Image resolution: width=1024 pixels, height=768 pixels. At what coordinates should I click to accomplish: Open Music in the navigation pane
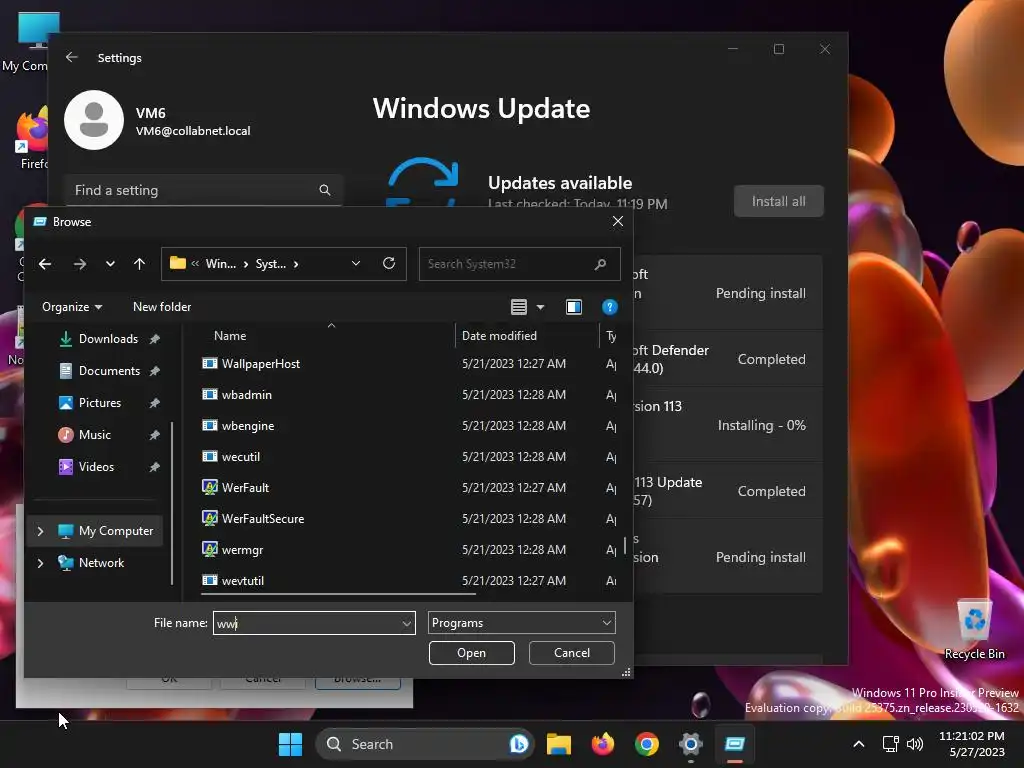pyautogui.click(x=95, y=435)
